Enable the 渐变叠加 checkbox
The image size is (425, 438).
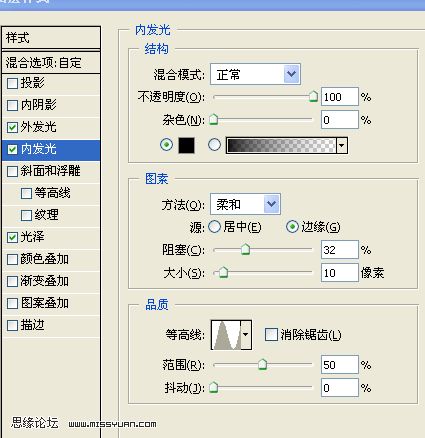pos(12,281)
